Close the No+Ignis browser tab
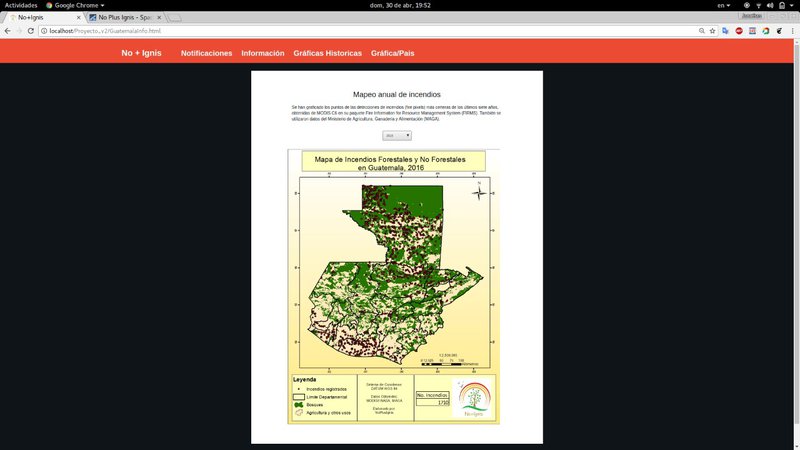 pos(78,18)
